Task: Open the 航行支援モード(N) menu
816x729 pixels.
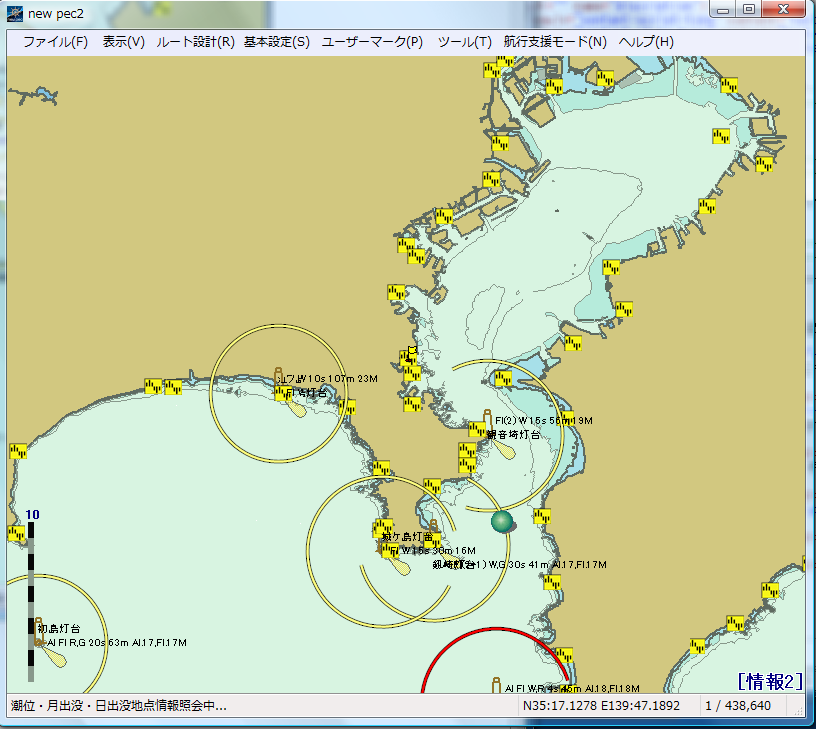Action: (x=555, y=42)
